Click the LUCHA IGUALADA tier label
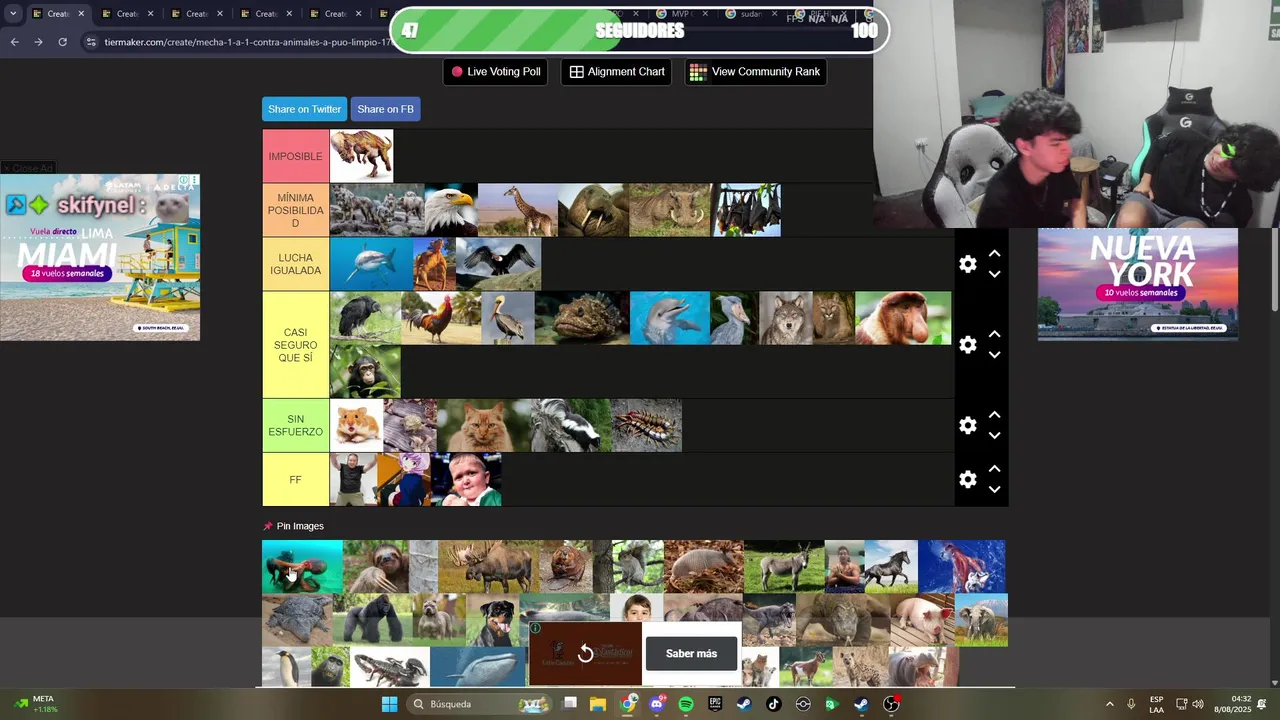The height and width of the screenshot is (720, 1280). point(295,264)
